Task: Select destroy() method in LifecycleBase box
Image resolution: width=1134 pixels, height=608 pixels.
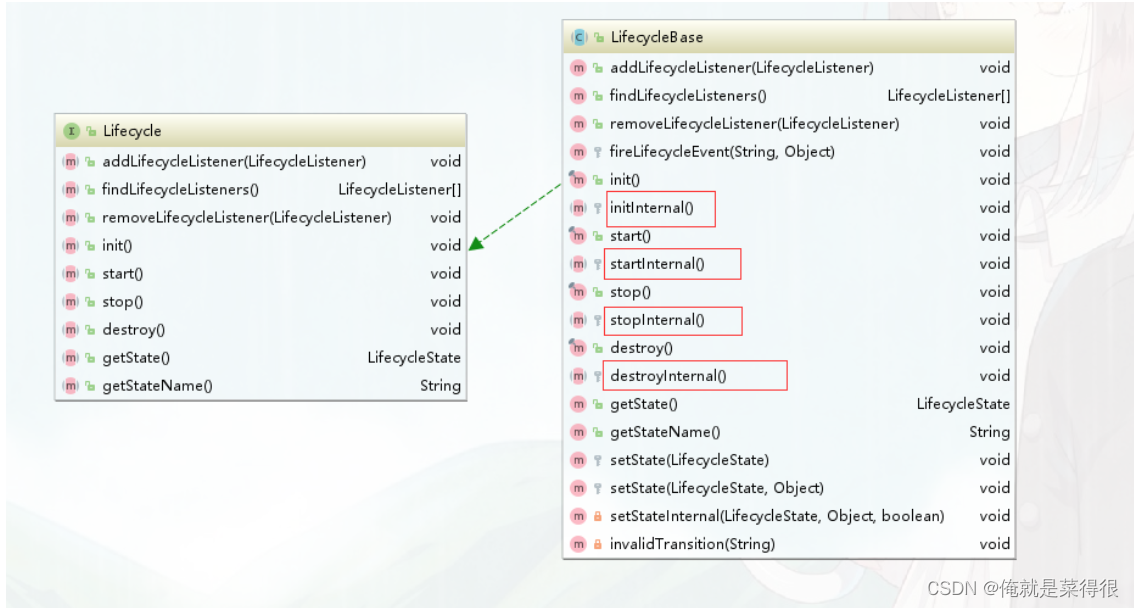Action: tap(641, 348)
